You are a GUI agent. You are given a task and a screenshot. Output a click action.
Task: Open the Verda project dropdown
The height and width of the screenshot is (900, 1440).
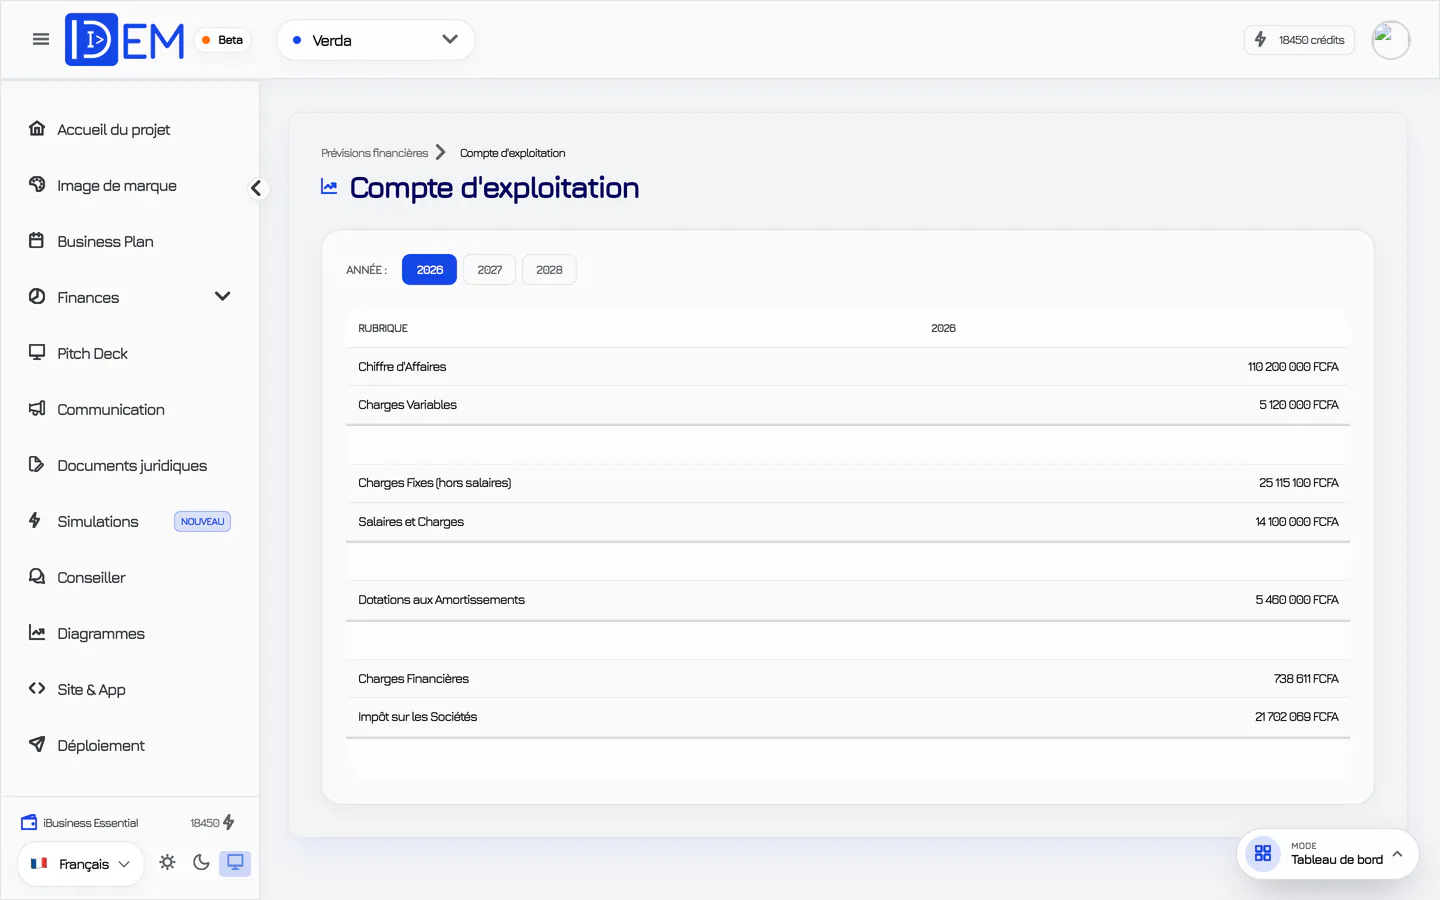pos(375,40)
